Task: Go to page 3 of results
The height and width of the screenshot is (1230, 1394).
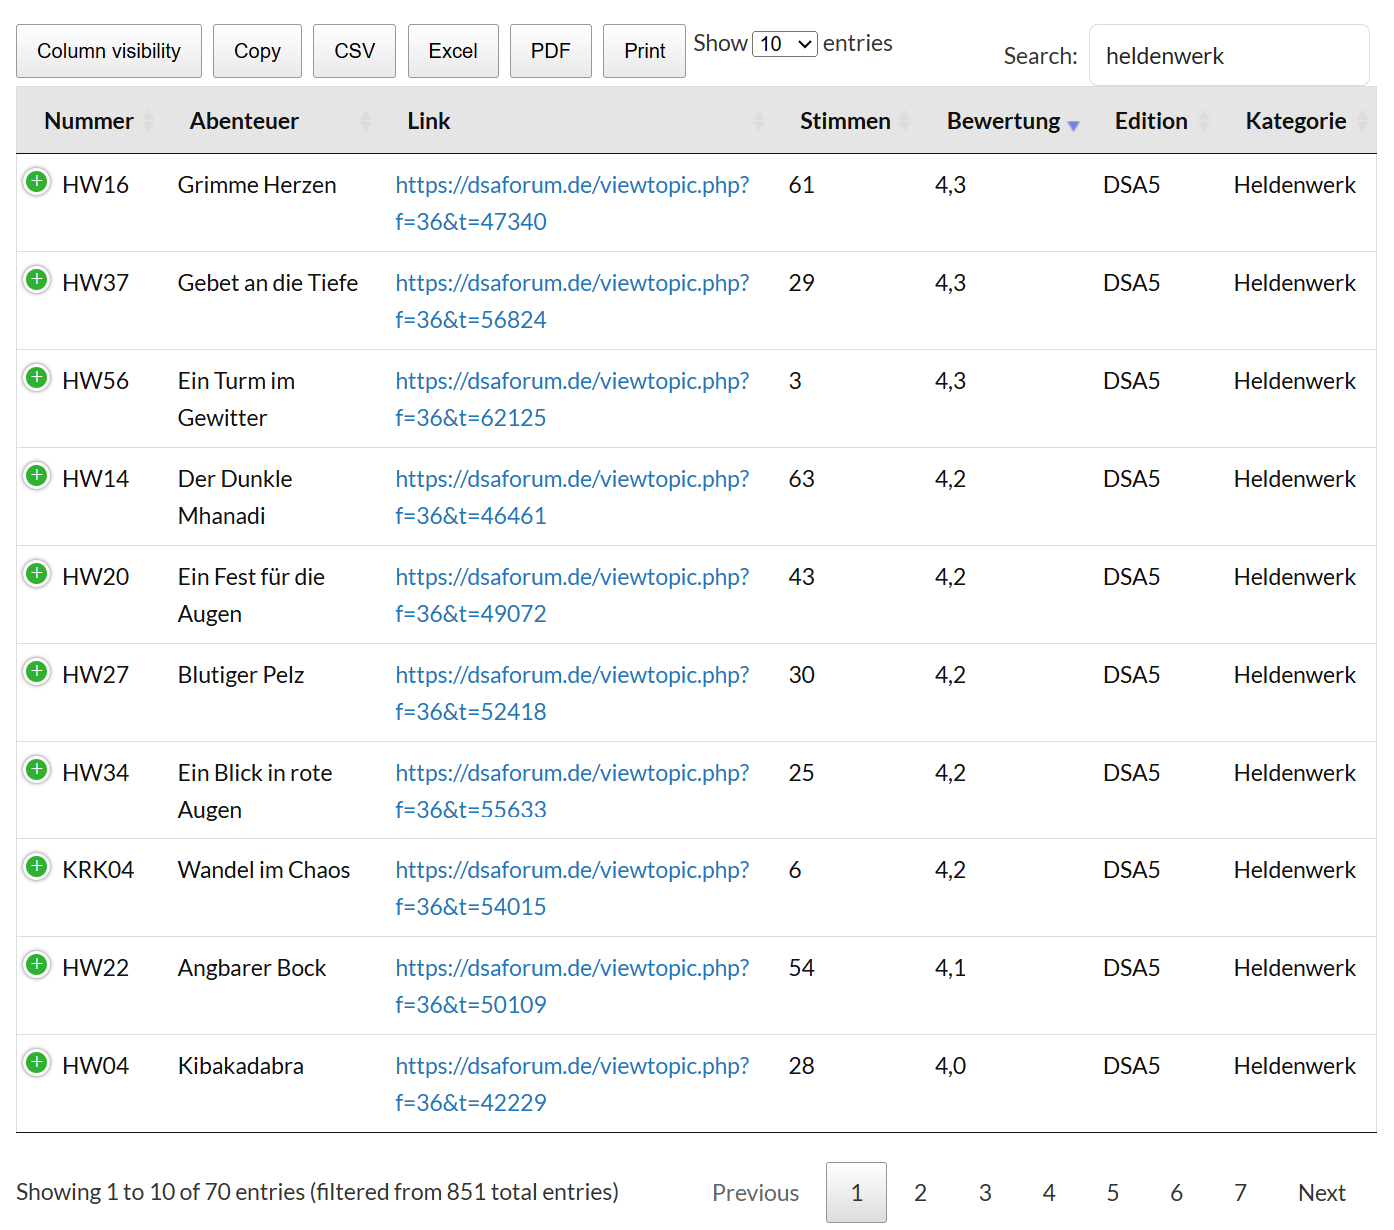Action: pyautogui.click(x=985, y=1192)
